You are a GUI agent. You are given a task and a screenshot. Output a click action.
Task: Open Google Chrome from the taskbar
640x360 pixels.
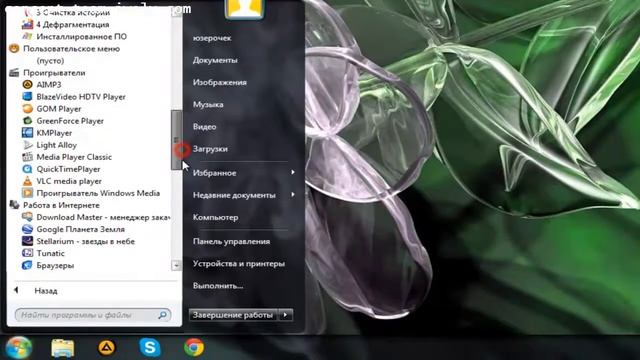194,347
